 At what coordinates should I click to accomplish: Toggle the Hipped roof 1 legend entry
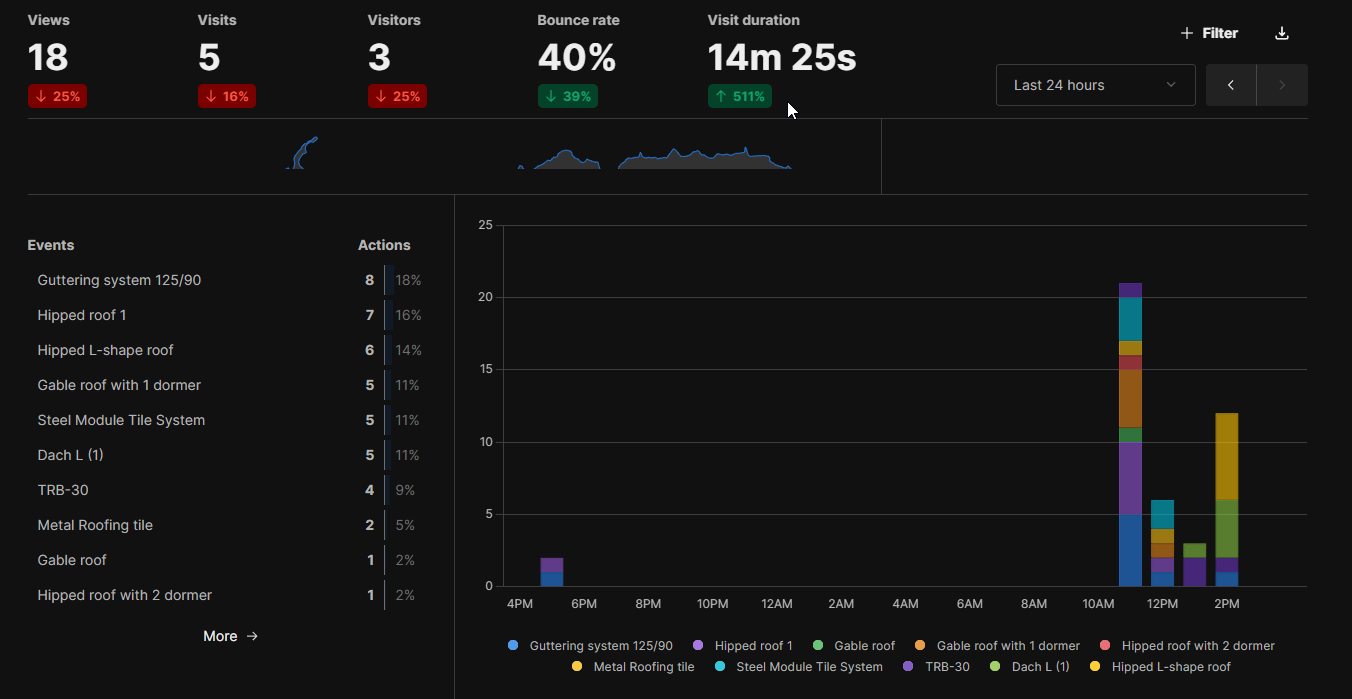(x=742, y=645)
